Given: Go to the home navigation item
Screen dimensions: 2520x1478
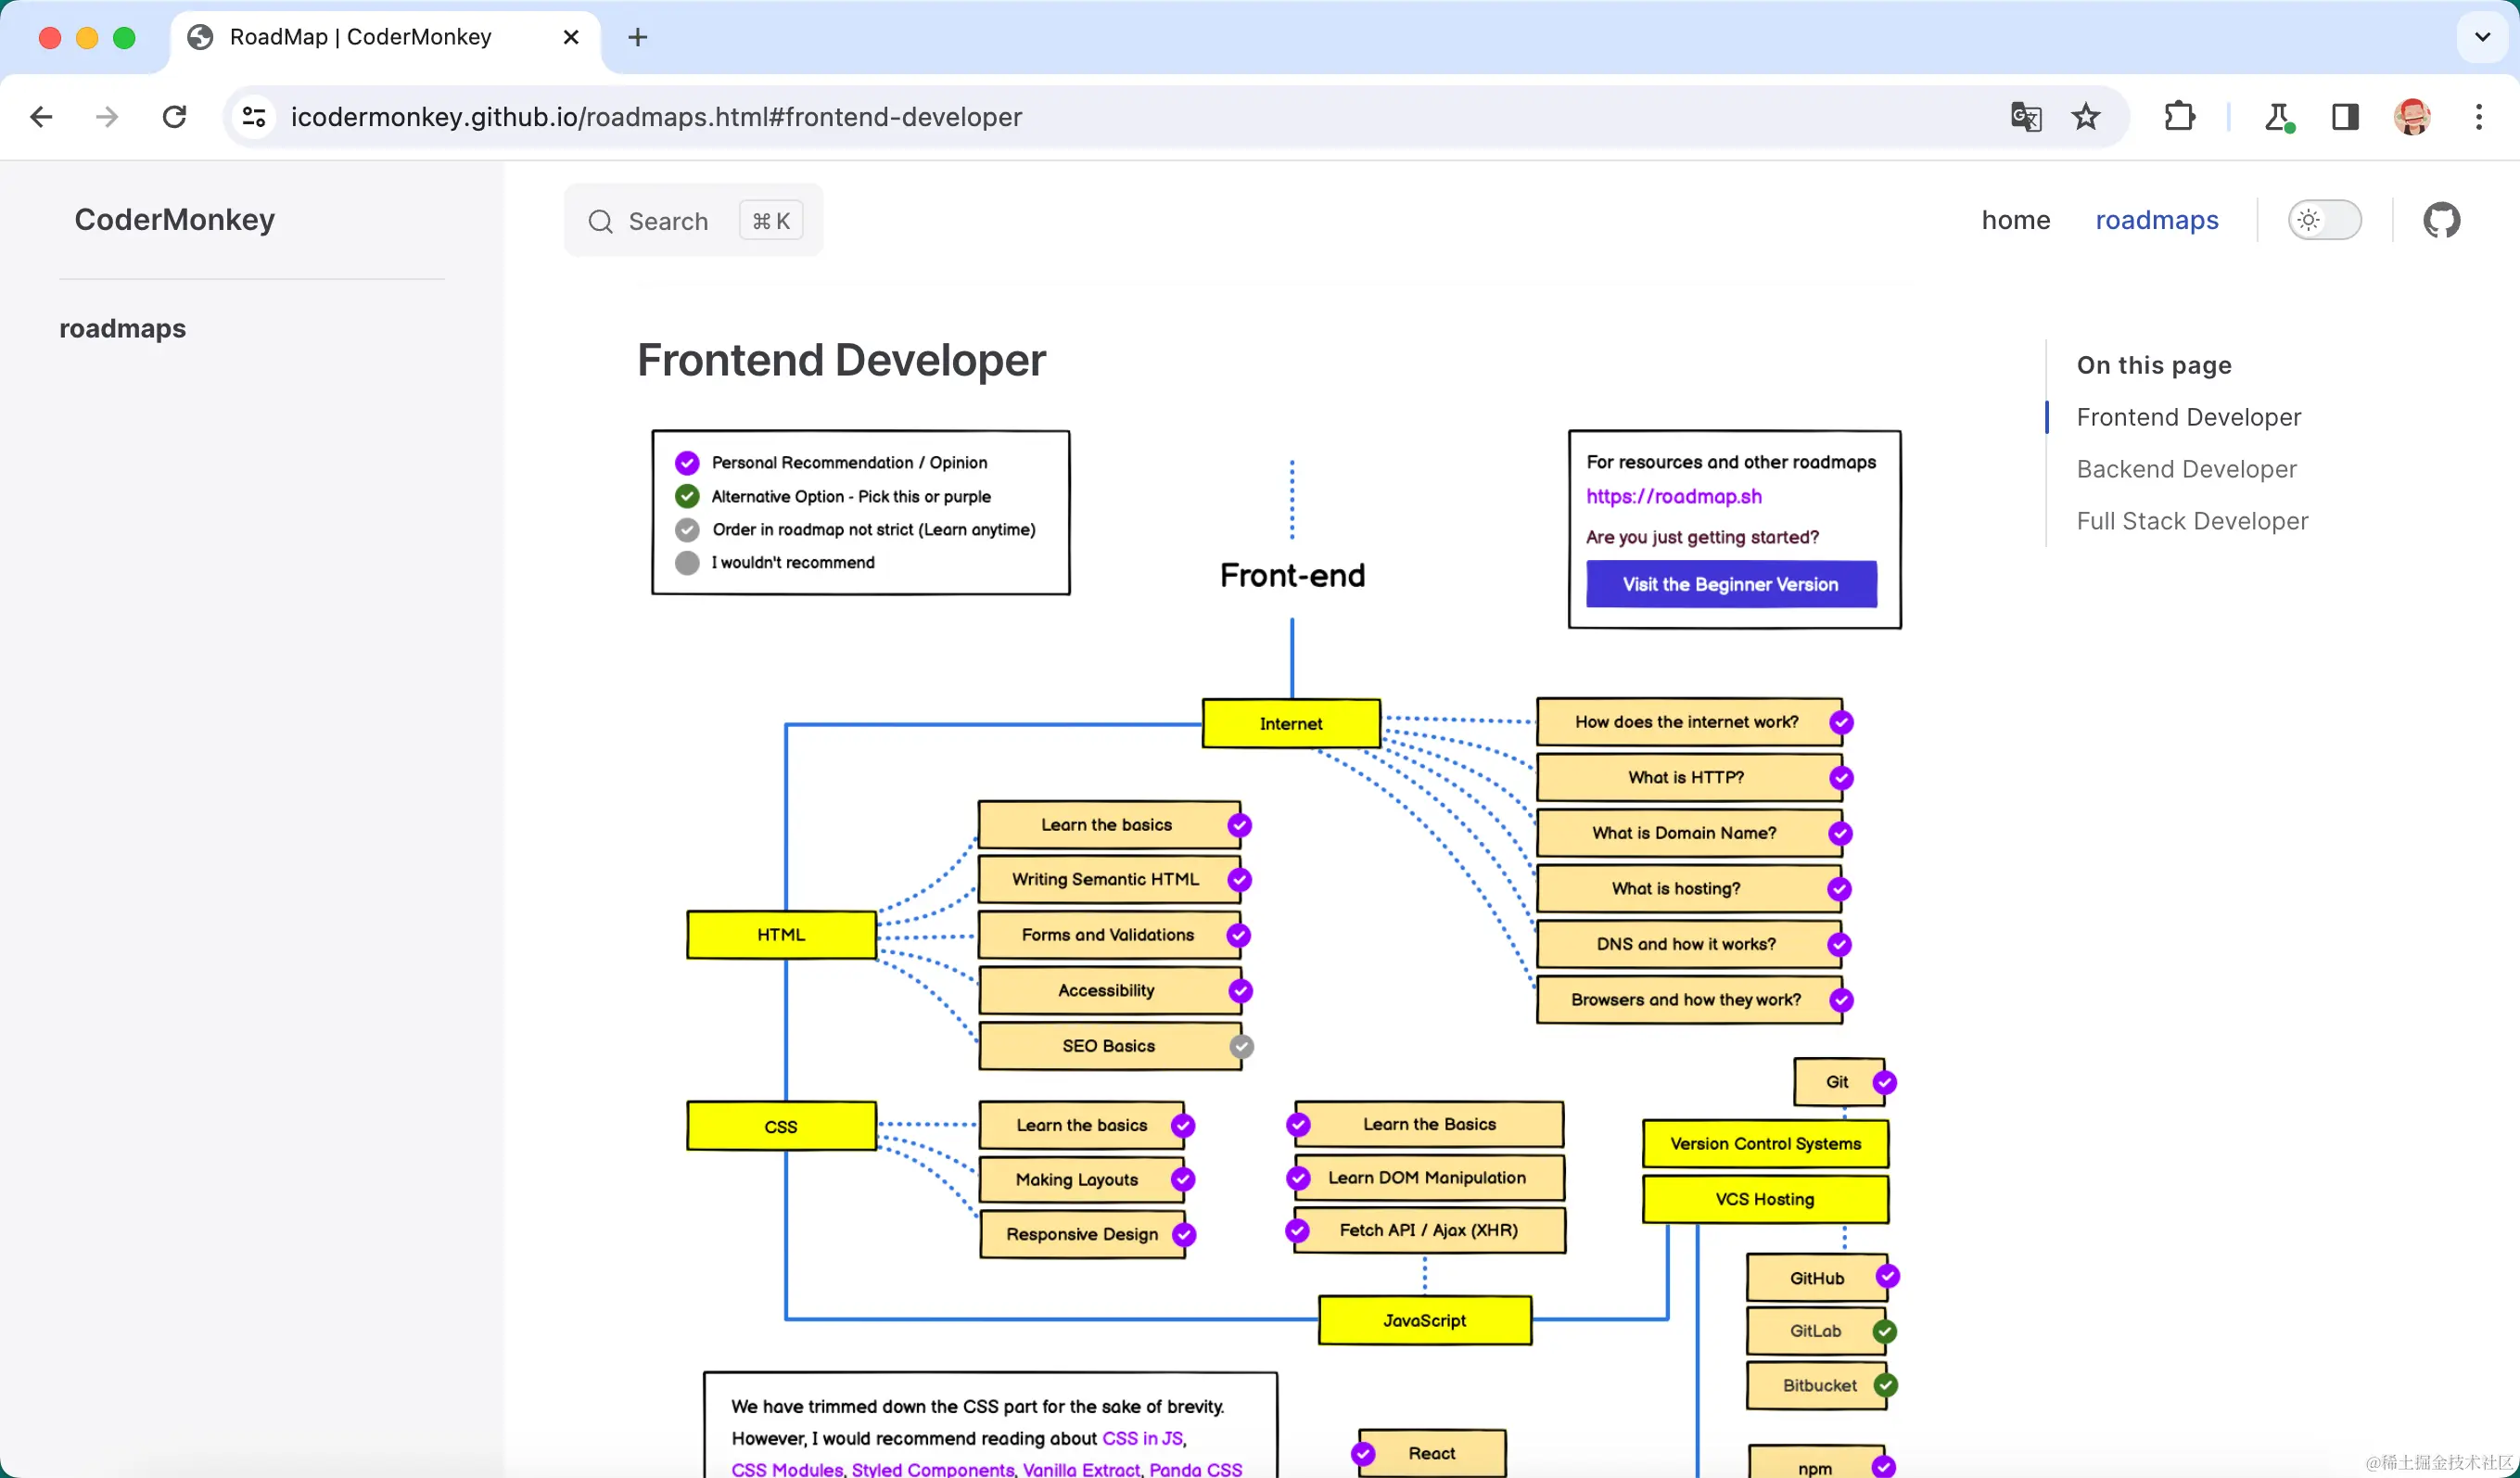Looking at the screenshot, I should point(2016,220).
